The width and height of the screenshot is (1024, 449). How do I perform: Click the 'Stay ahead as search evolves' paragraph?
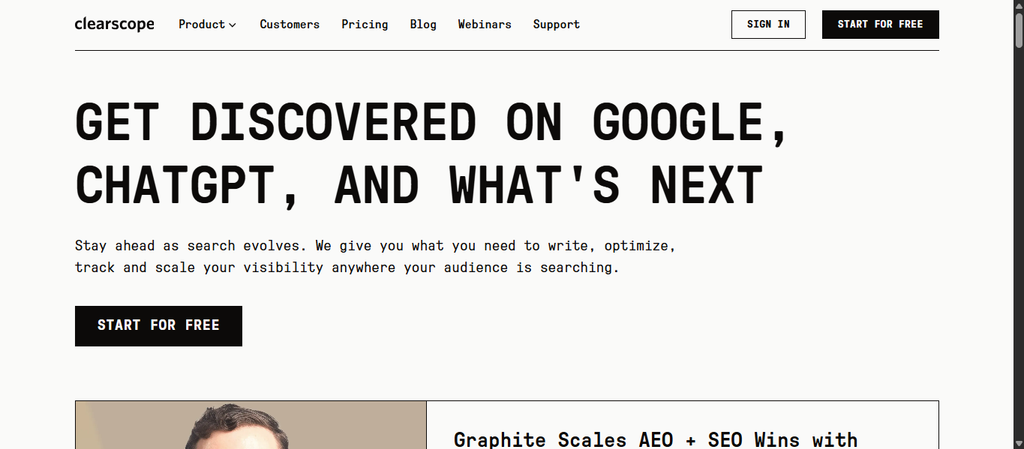(376, 256)
